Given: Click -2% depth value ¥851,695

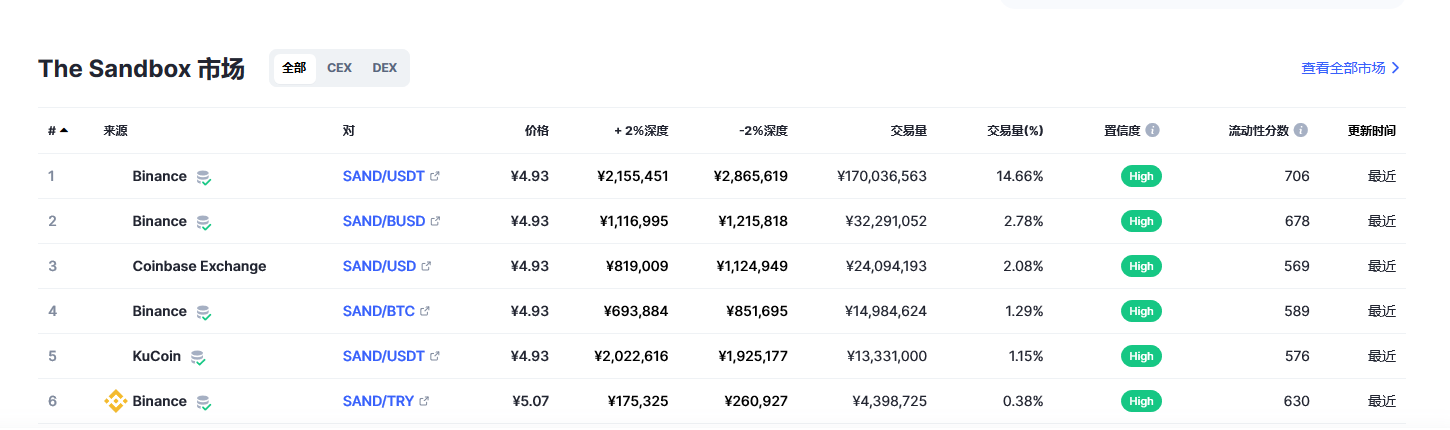Looking at the screenshot, I should (x=757, y=311).
